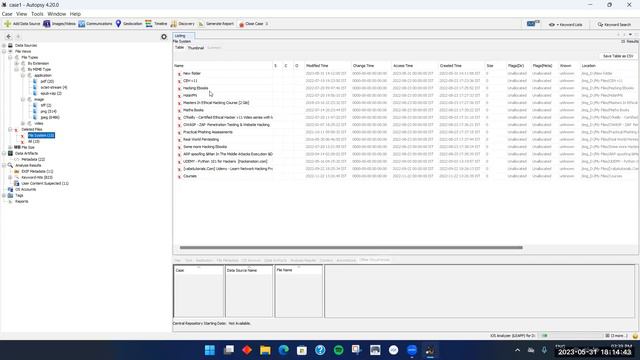Sort by Created Time column header
640x360 pixels.
[461, 66]
